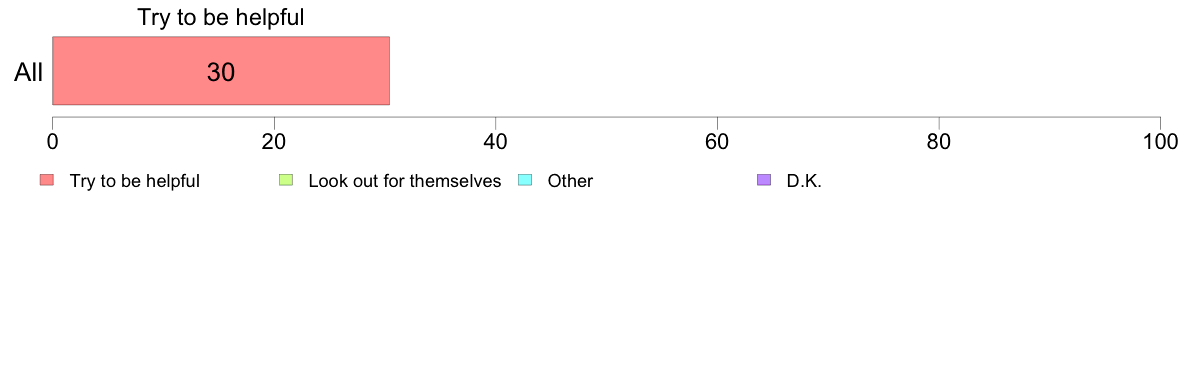Click the 80 axis tick label
Image resolution: width=1188 pixels, height=368 pixels.
[x=939, y=142]
